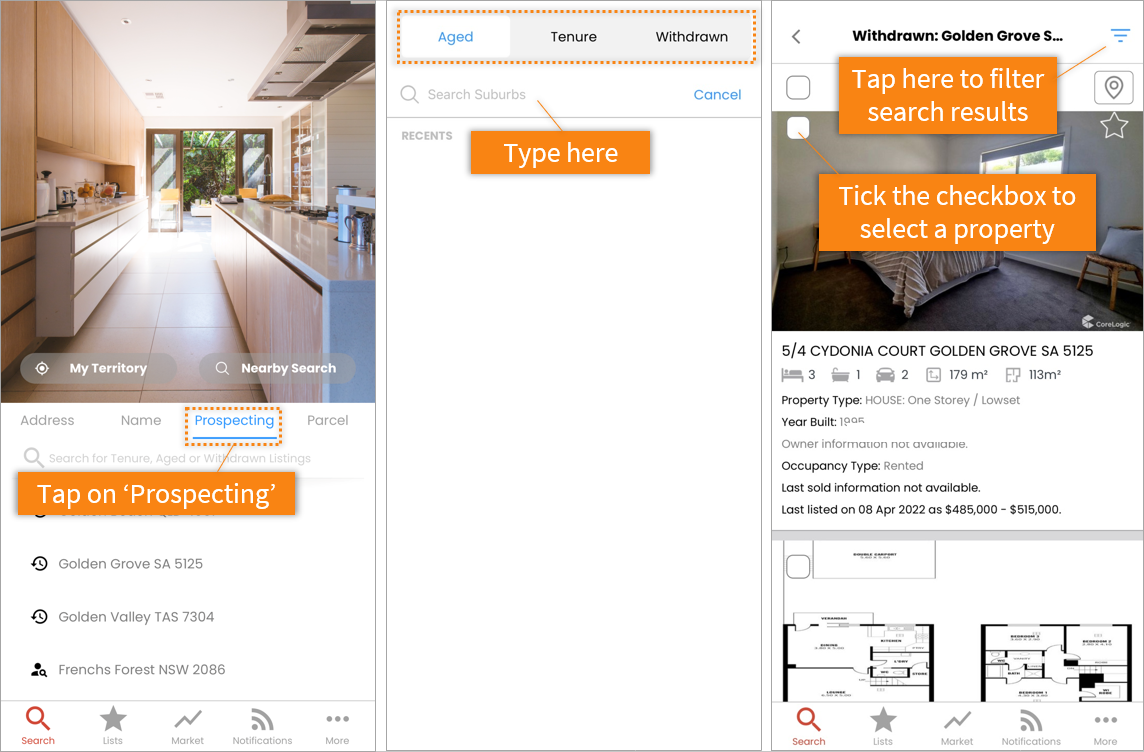Viewport: 1144px width, 752px height.
Task: Open the filter search results icon
Action: click(x=1120, y=35)
